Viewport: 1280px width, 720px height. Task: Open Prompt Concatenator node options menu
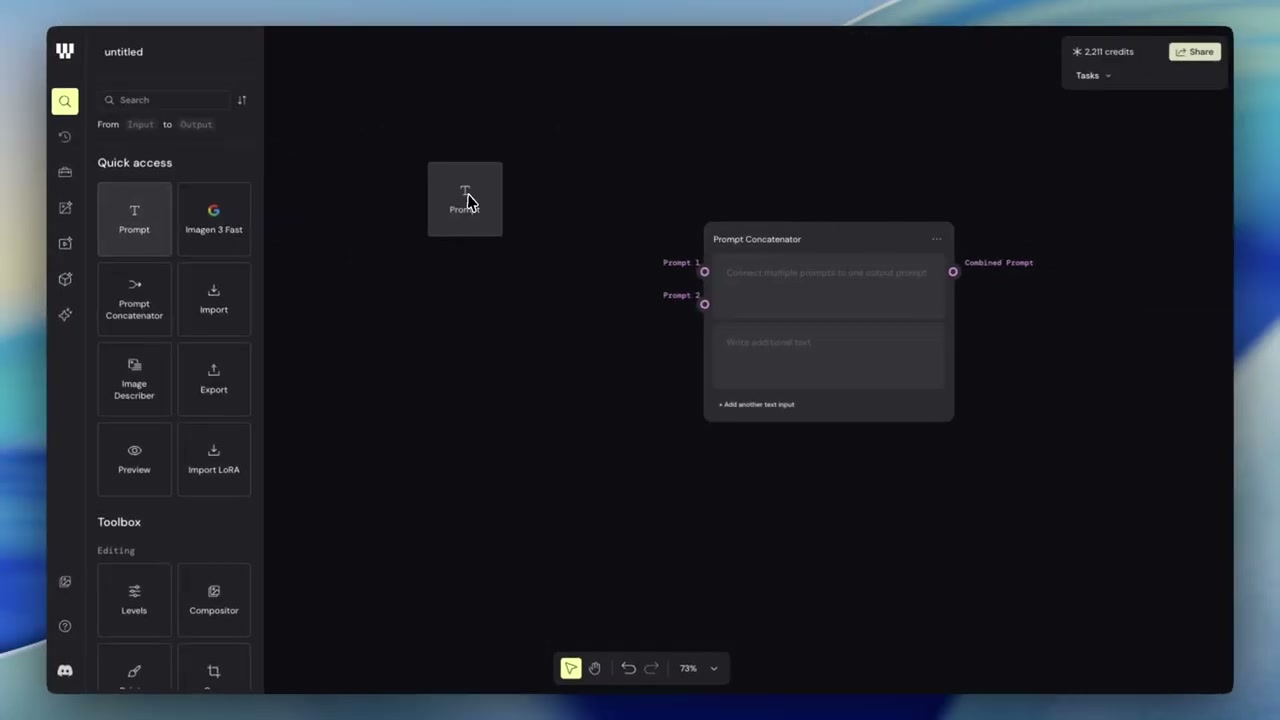coord(936,239)
